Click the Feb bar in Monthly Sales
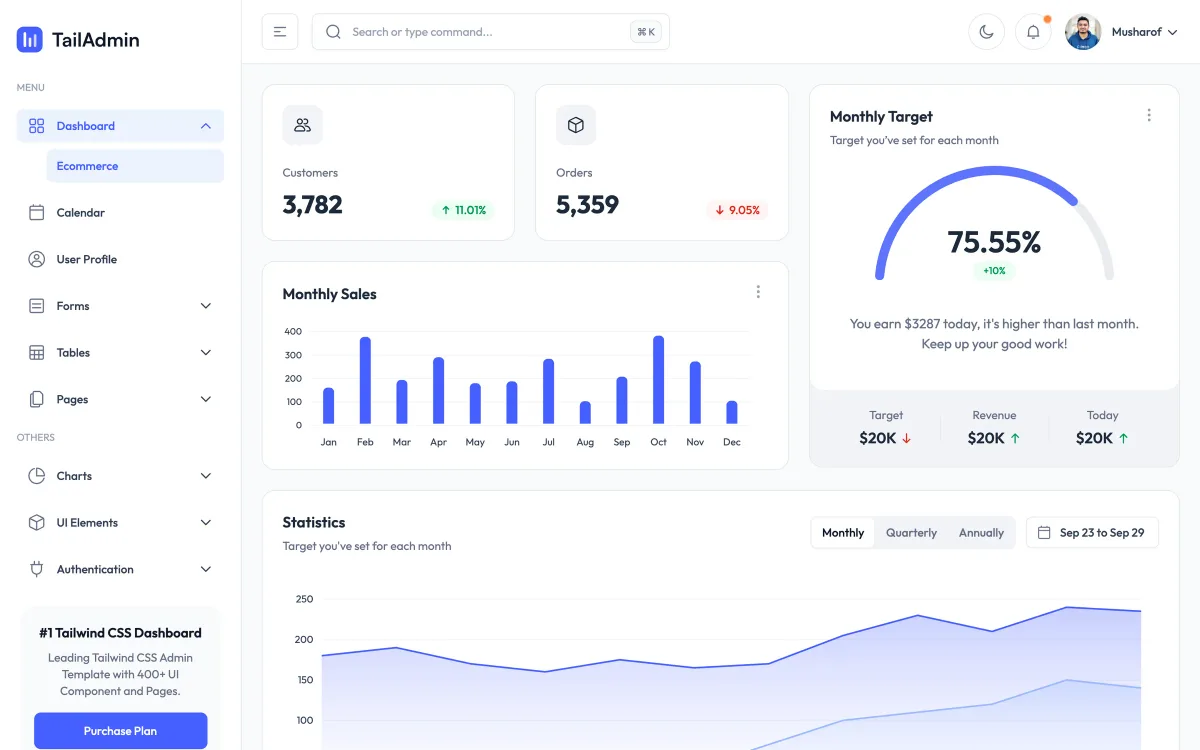The width and height of the screenshot is (1200, 750). pyautogui.click(x=365, y=380)
